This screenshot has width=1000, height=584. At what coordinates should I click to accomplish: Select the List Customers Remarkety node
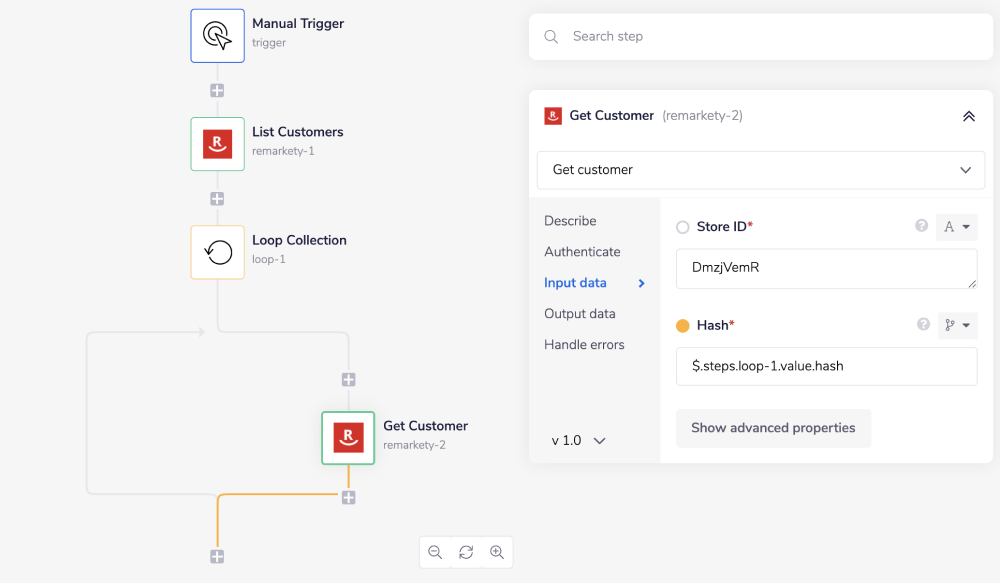click(x=217, y=144)
